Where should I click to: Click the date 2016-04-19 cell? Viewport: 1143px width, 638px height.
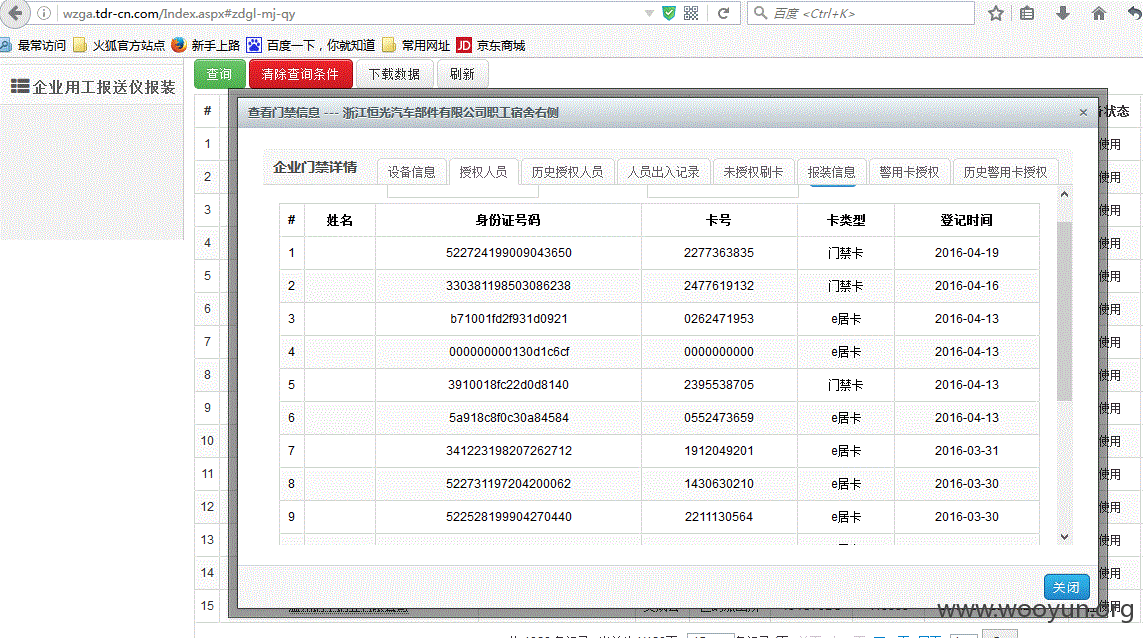967,253
